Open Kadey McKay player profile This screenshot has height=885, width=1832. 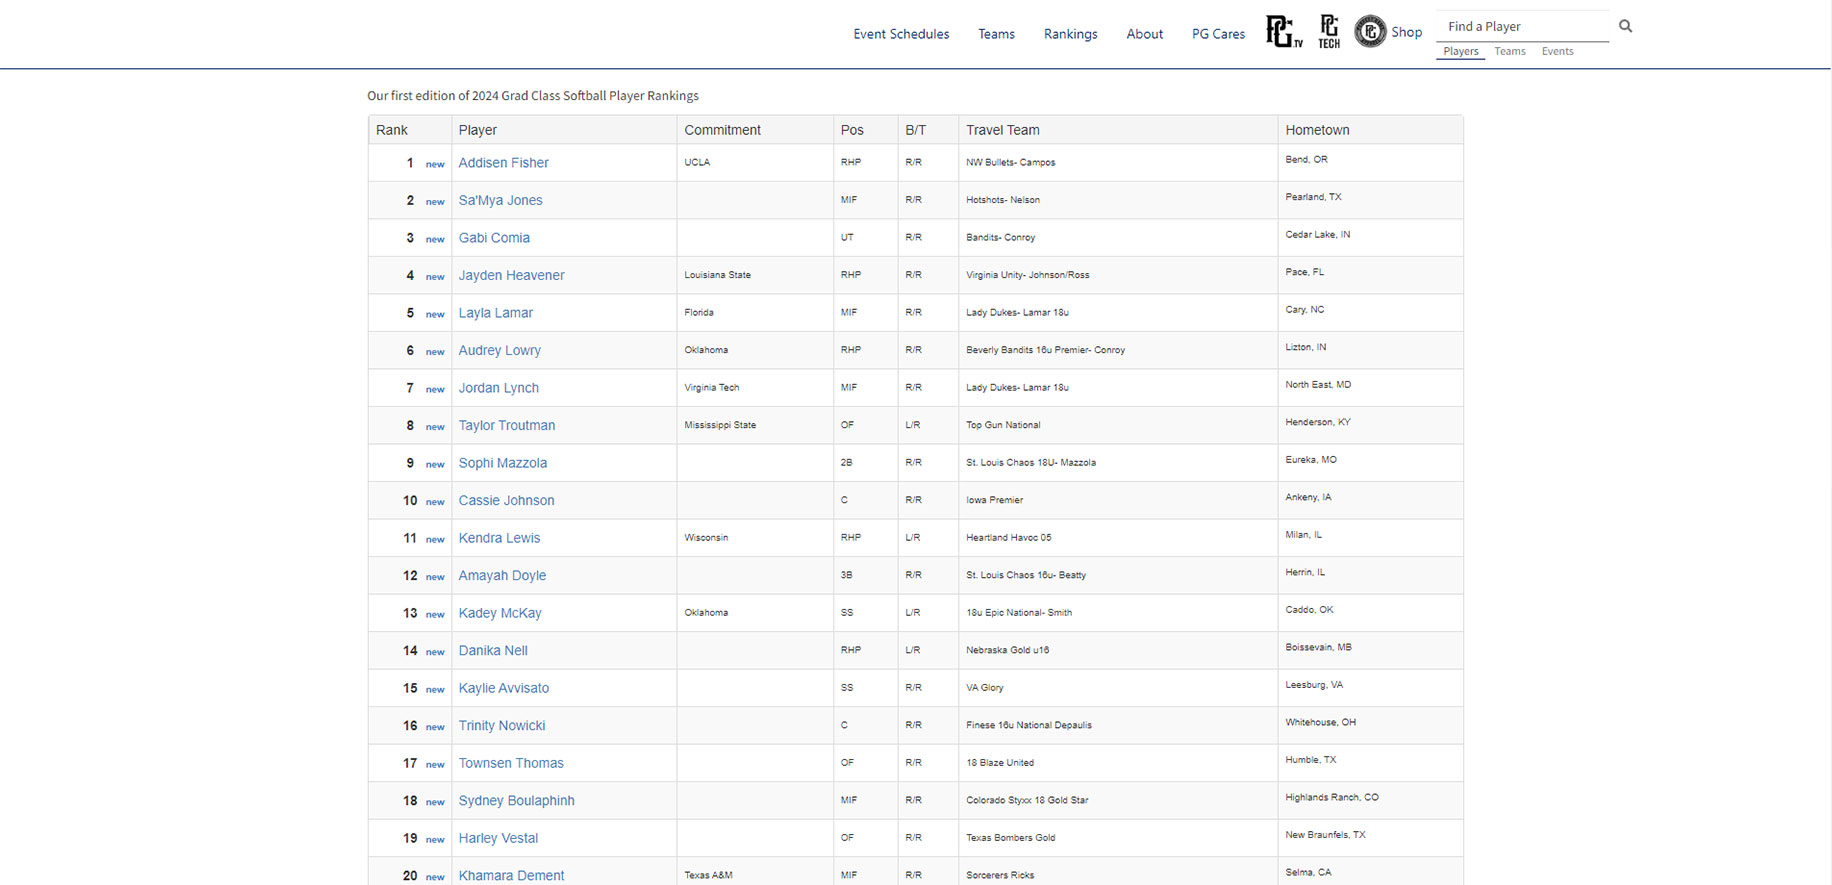point(500,612)
